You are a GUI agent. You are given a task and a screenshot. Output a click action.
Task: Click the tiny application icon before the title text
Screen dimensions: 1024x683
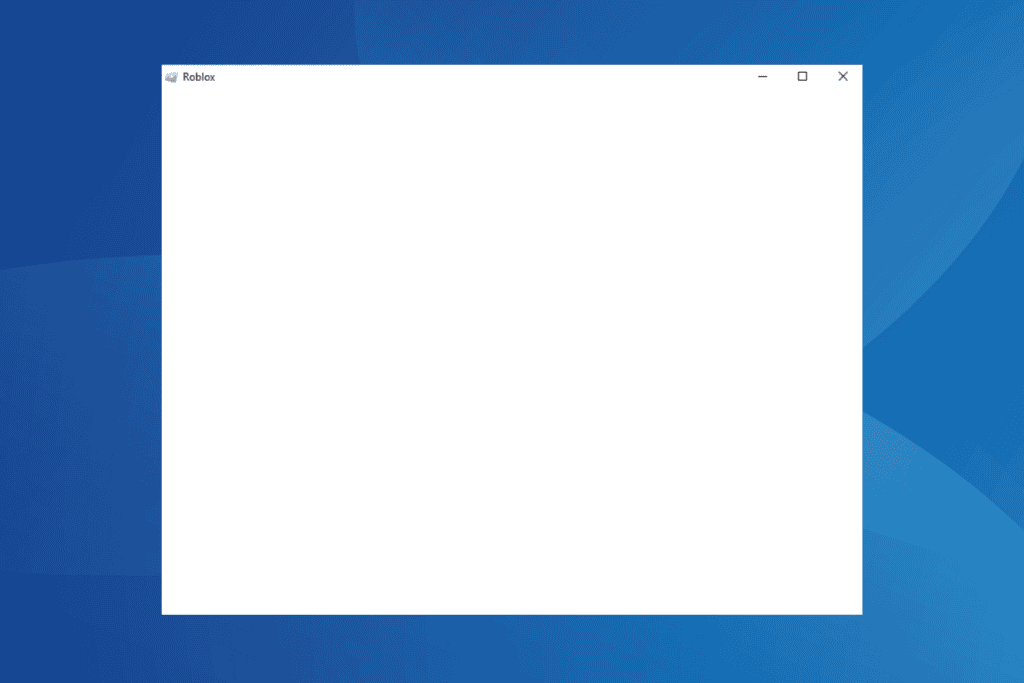coord(172,76)
